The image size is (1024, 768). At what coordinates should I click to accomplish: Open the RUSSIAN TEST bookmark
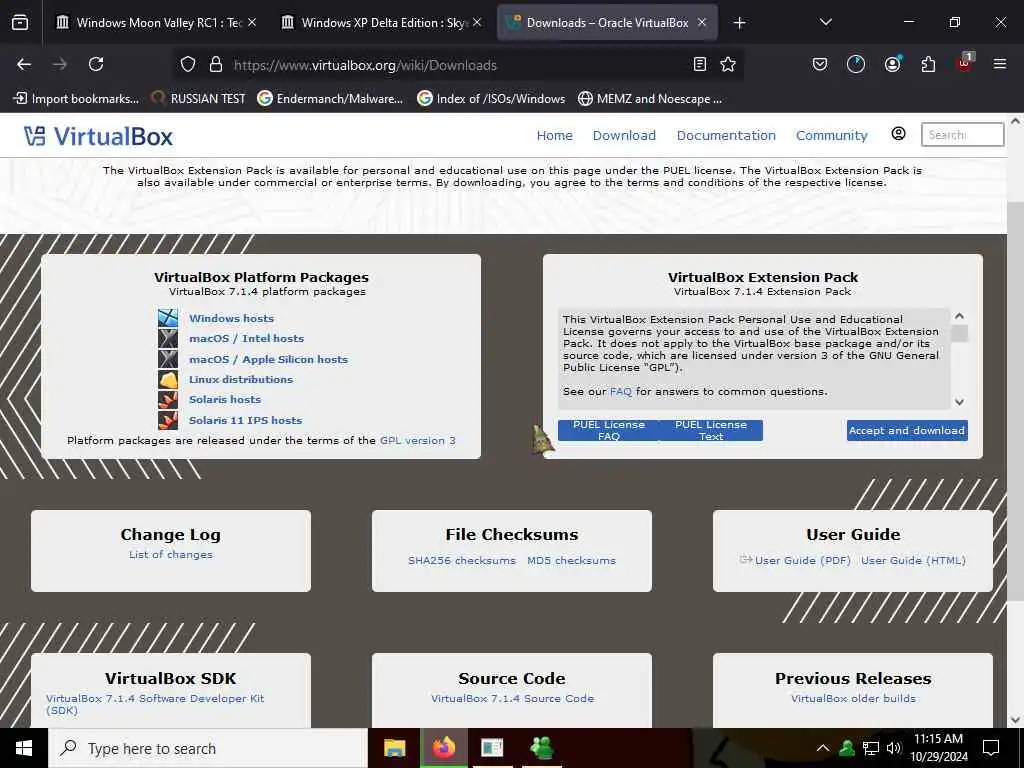click(198, 99)
